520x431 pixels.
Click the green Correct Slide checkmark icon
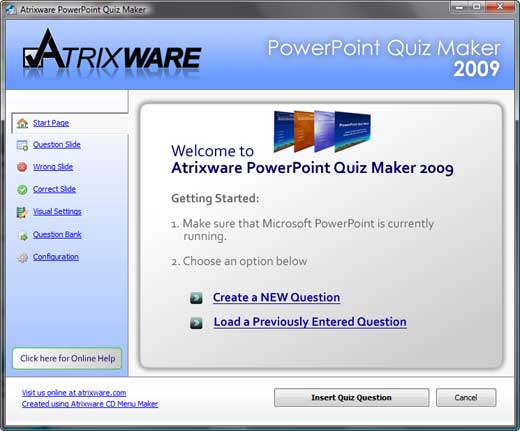[x=22, y=190]
